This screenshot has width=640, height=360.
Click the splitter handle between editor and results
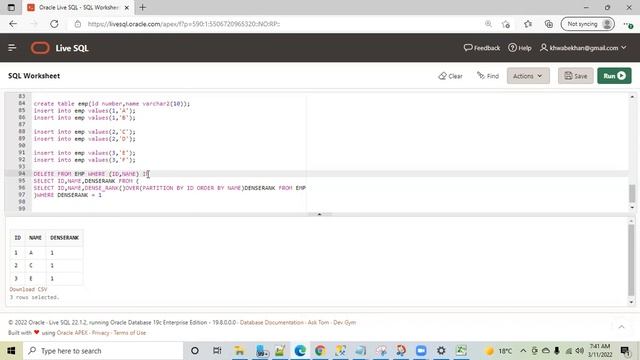click(x=320, y=214)
